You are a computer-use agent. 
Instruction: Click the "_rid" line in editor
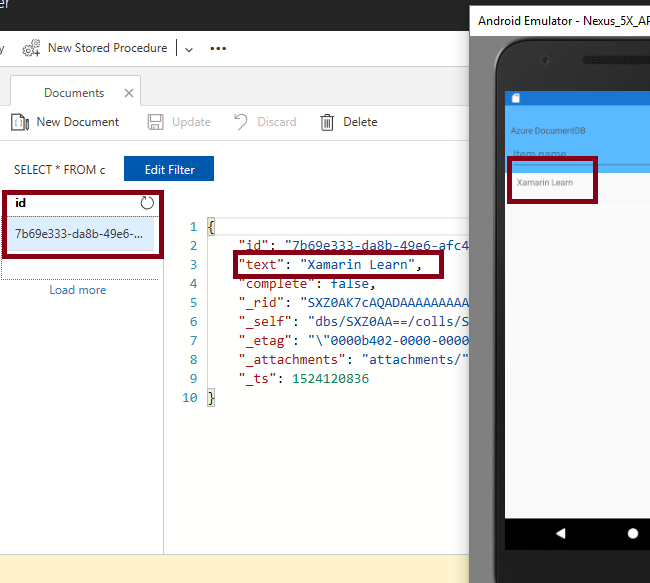[x=354, y=303]
